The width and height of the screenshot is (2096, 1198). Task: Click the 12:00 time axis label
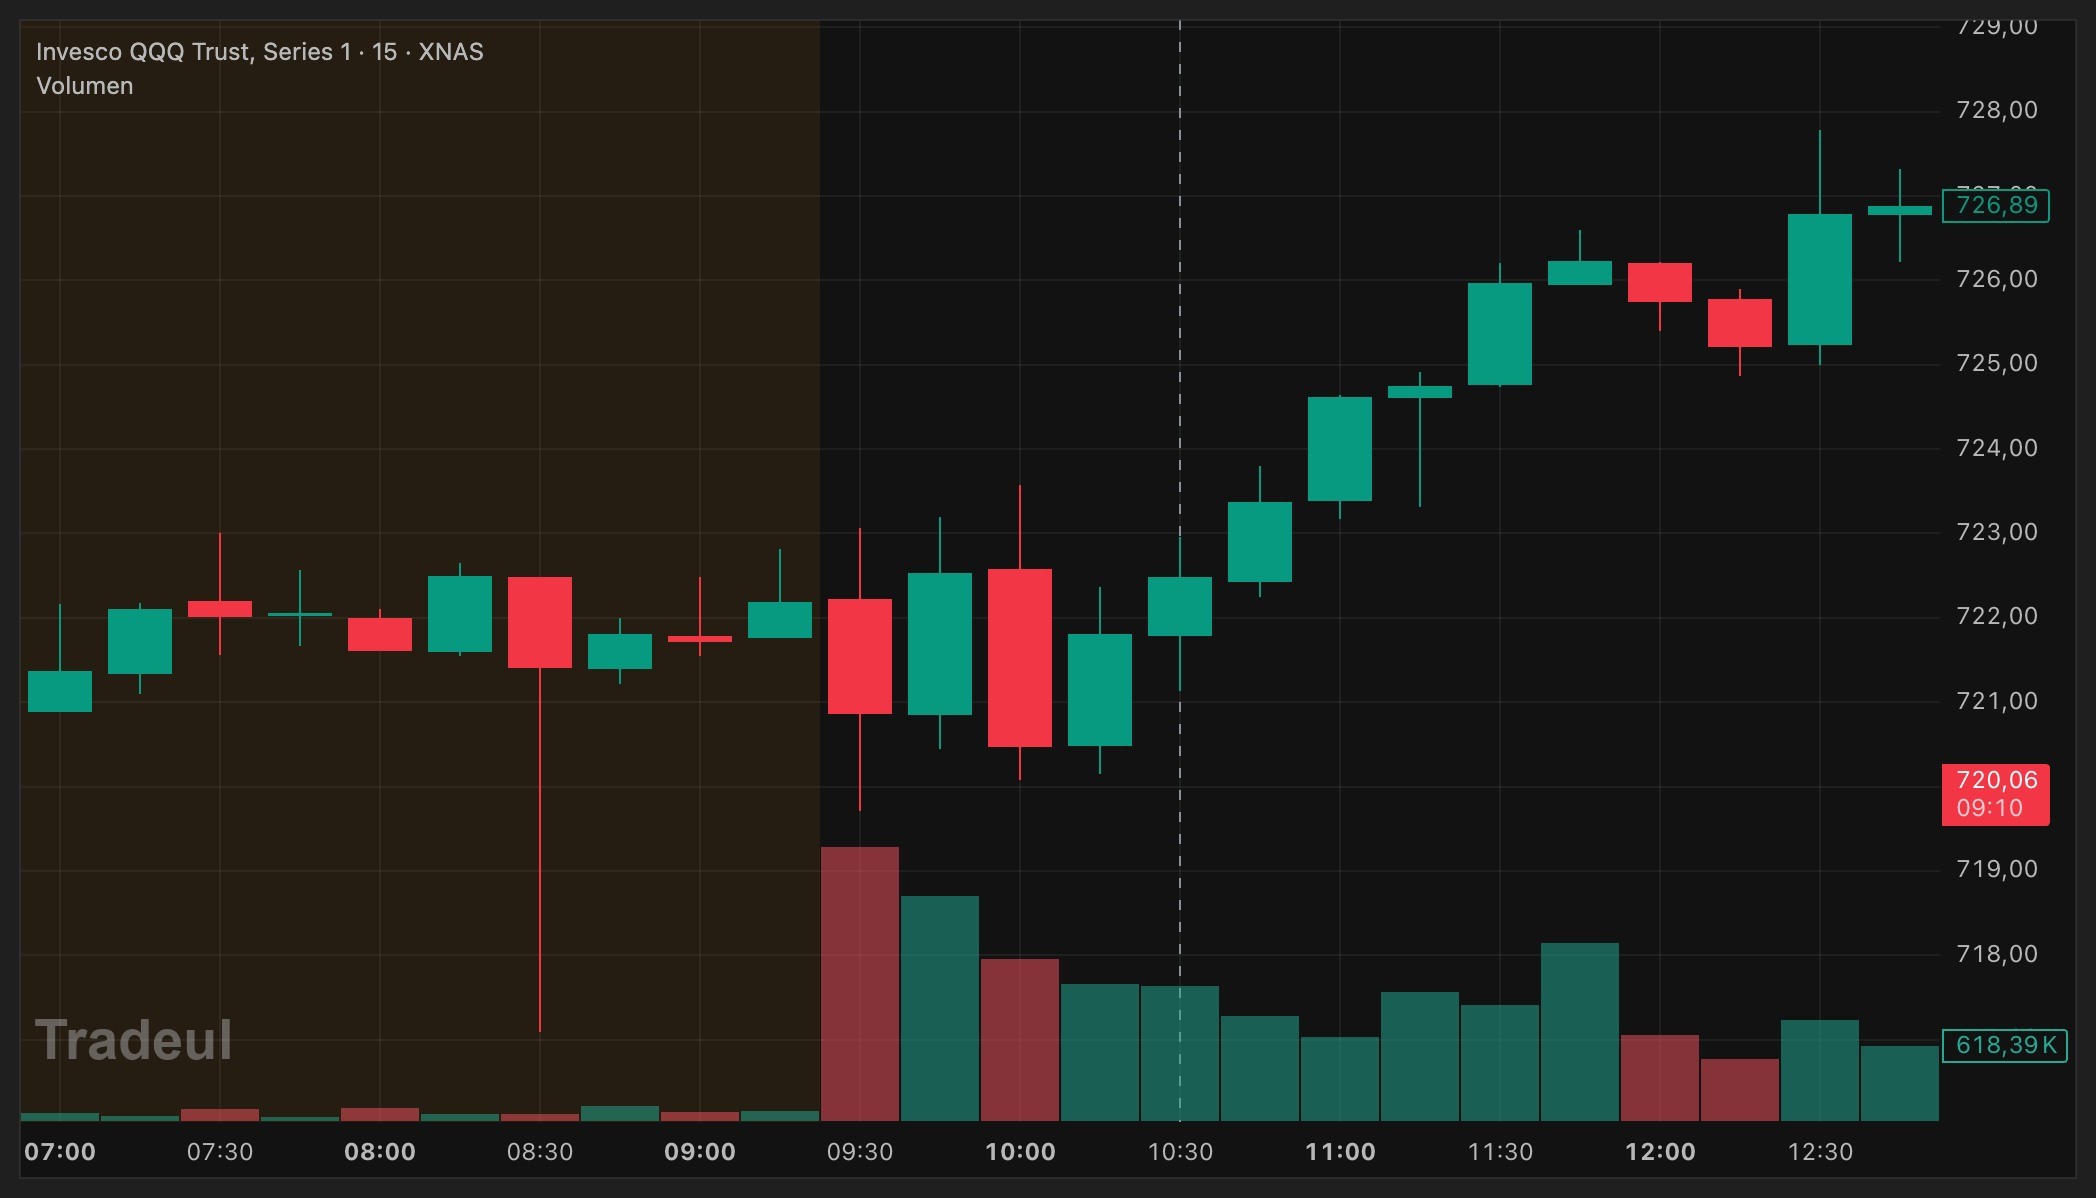click(x=1660, y=1152)
